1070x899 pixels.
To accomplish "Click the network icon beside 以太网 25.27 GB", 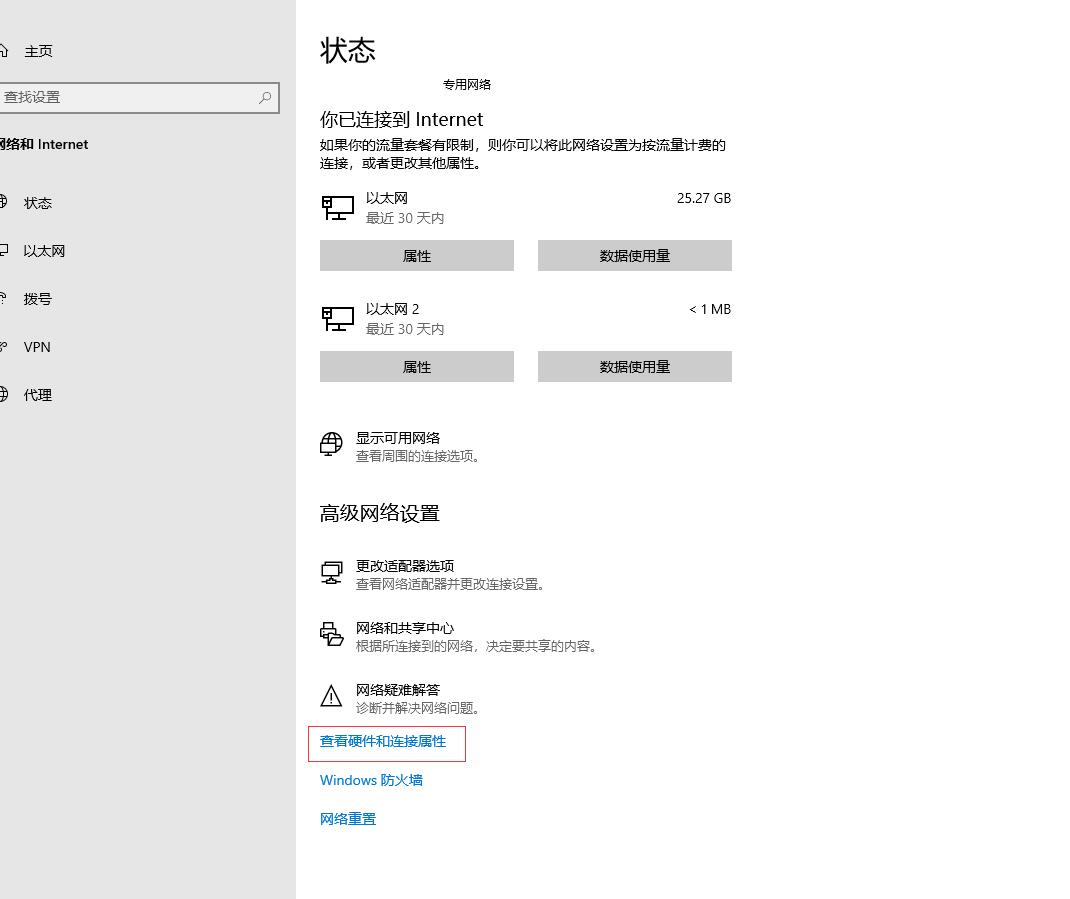I will click(338, 207).
